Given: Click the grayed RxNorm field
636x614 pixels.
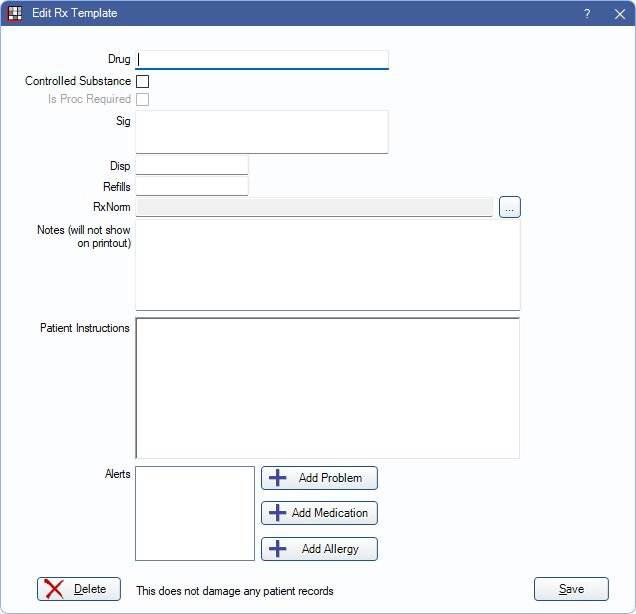Looking at the screenshot, I should (314, 207).
